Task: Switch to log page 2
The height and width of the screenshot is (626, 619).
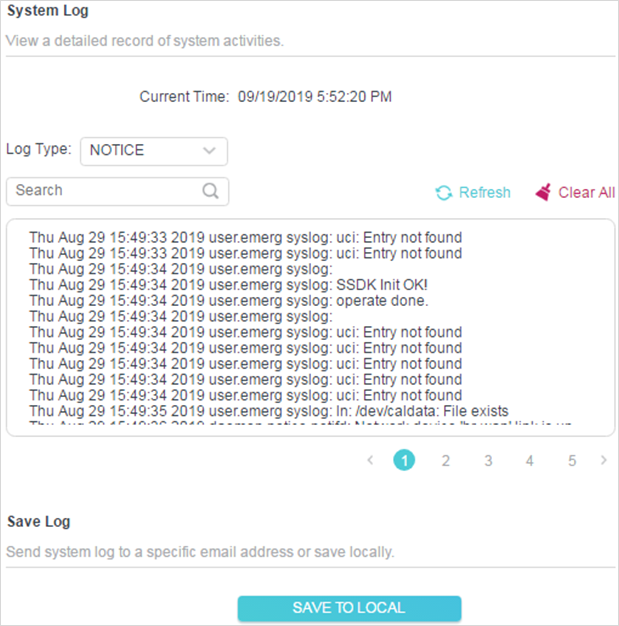Action: pyautogui.click(x=446, y=461)
